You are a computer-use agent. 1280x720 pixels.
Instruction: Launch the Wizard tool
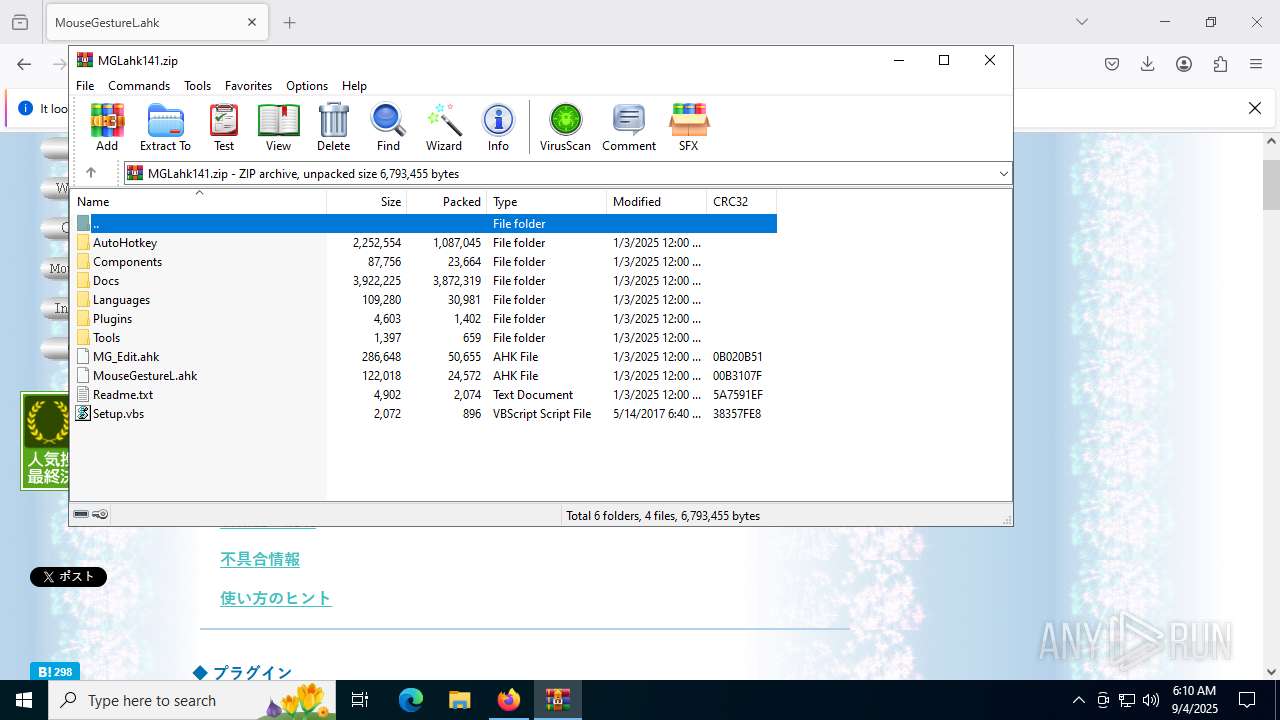coord(443,127)
